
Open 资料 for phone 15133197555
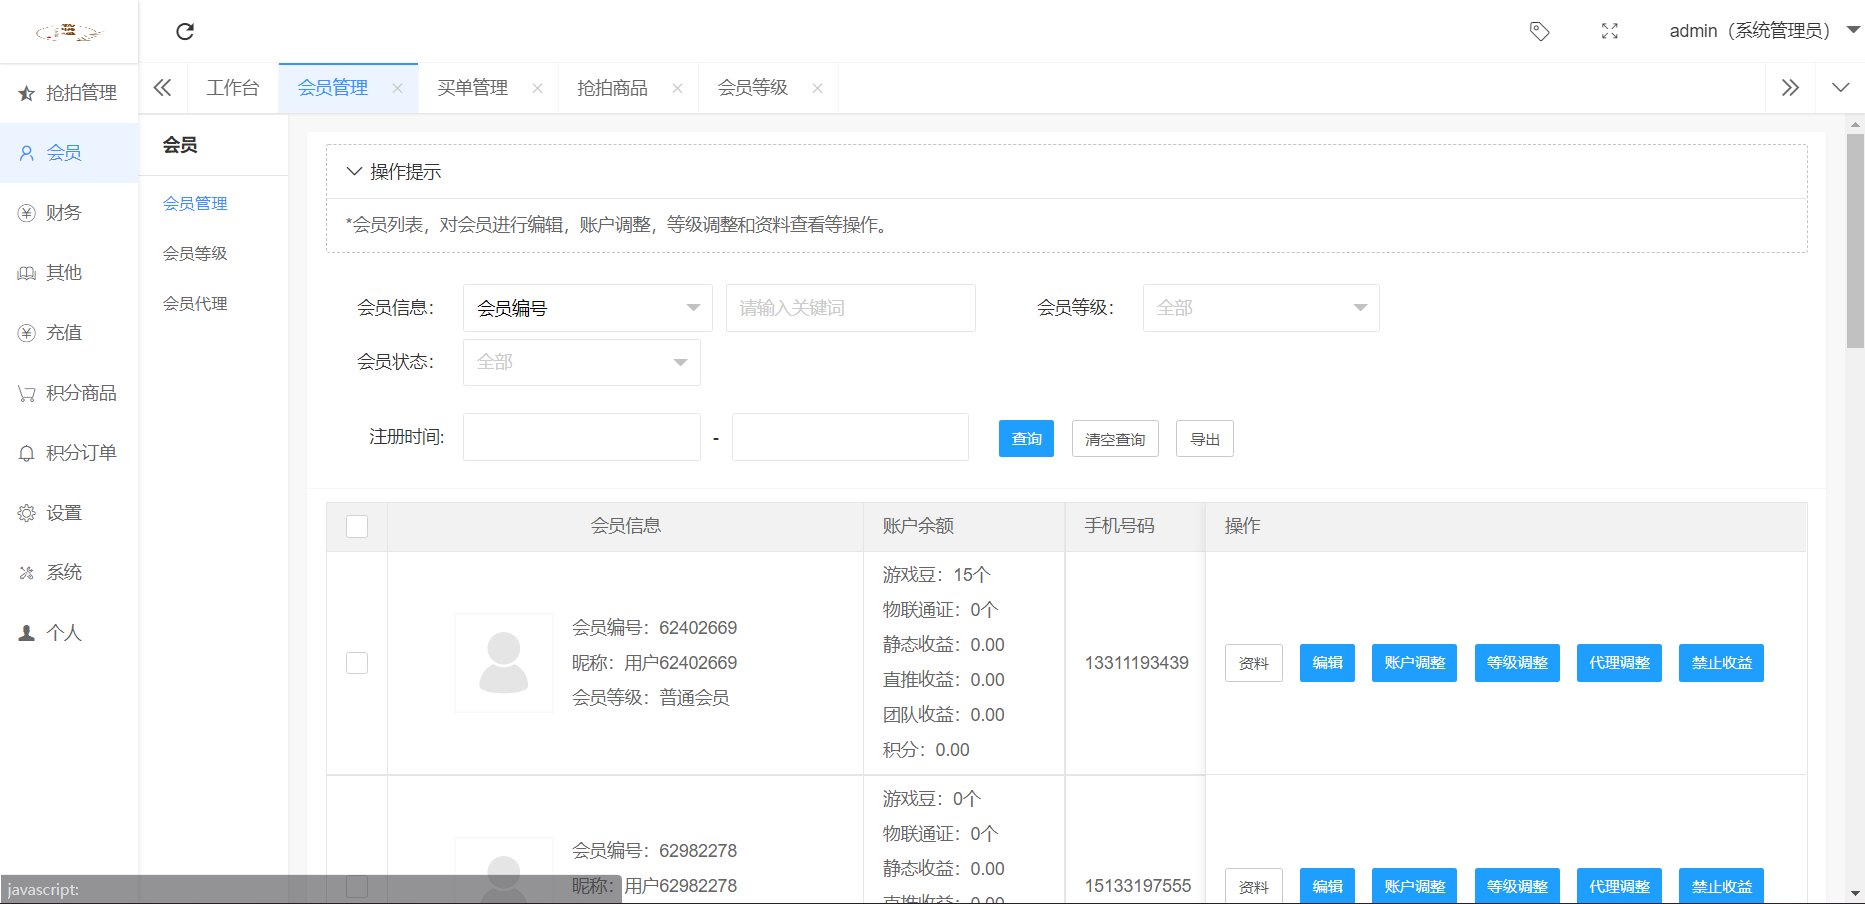[x=1254, y=886]
